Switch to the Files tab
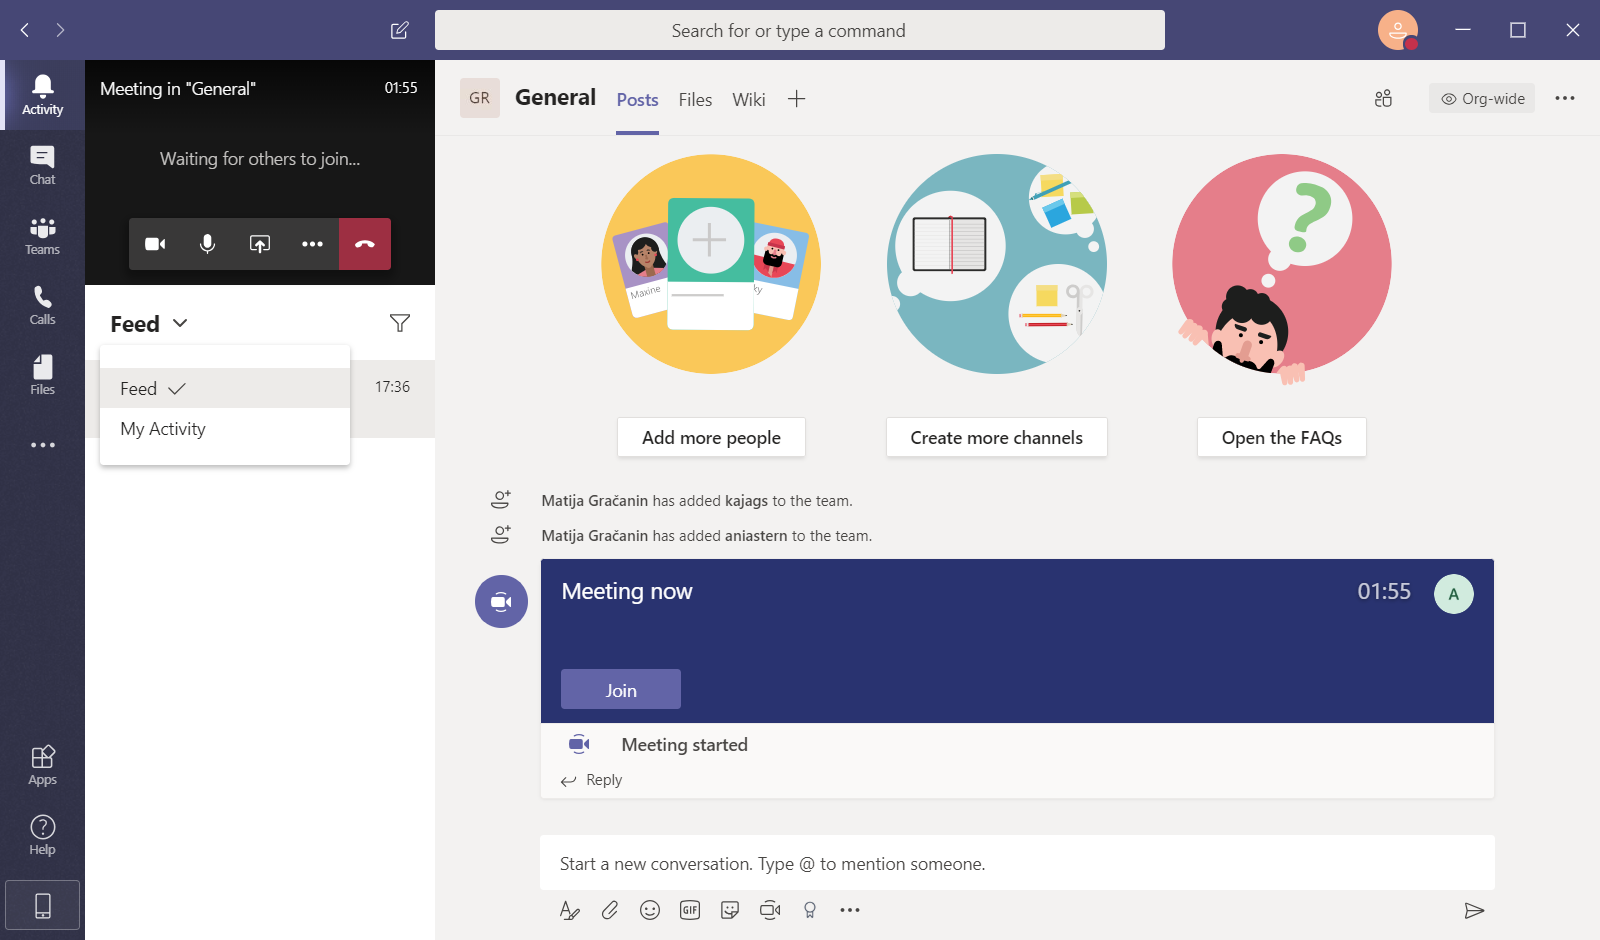Image resolution: width=1600 pixels, height=940 pixels. [695, 100]
